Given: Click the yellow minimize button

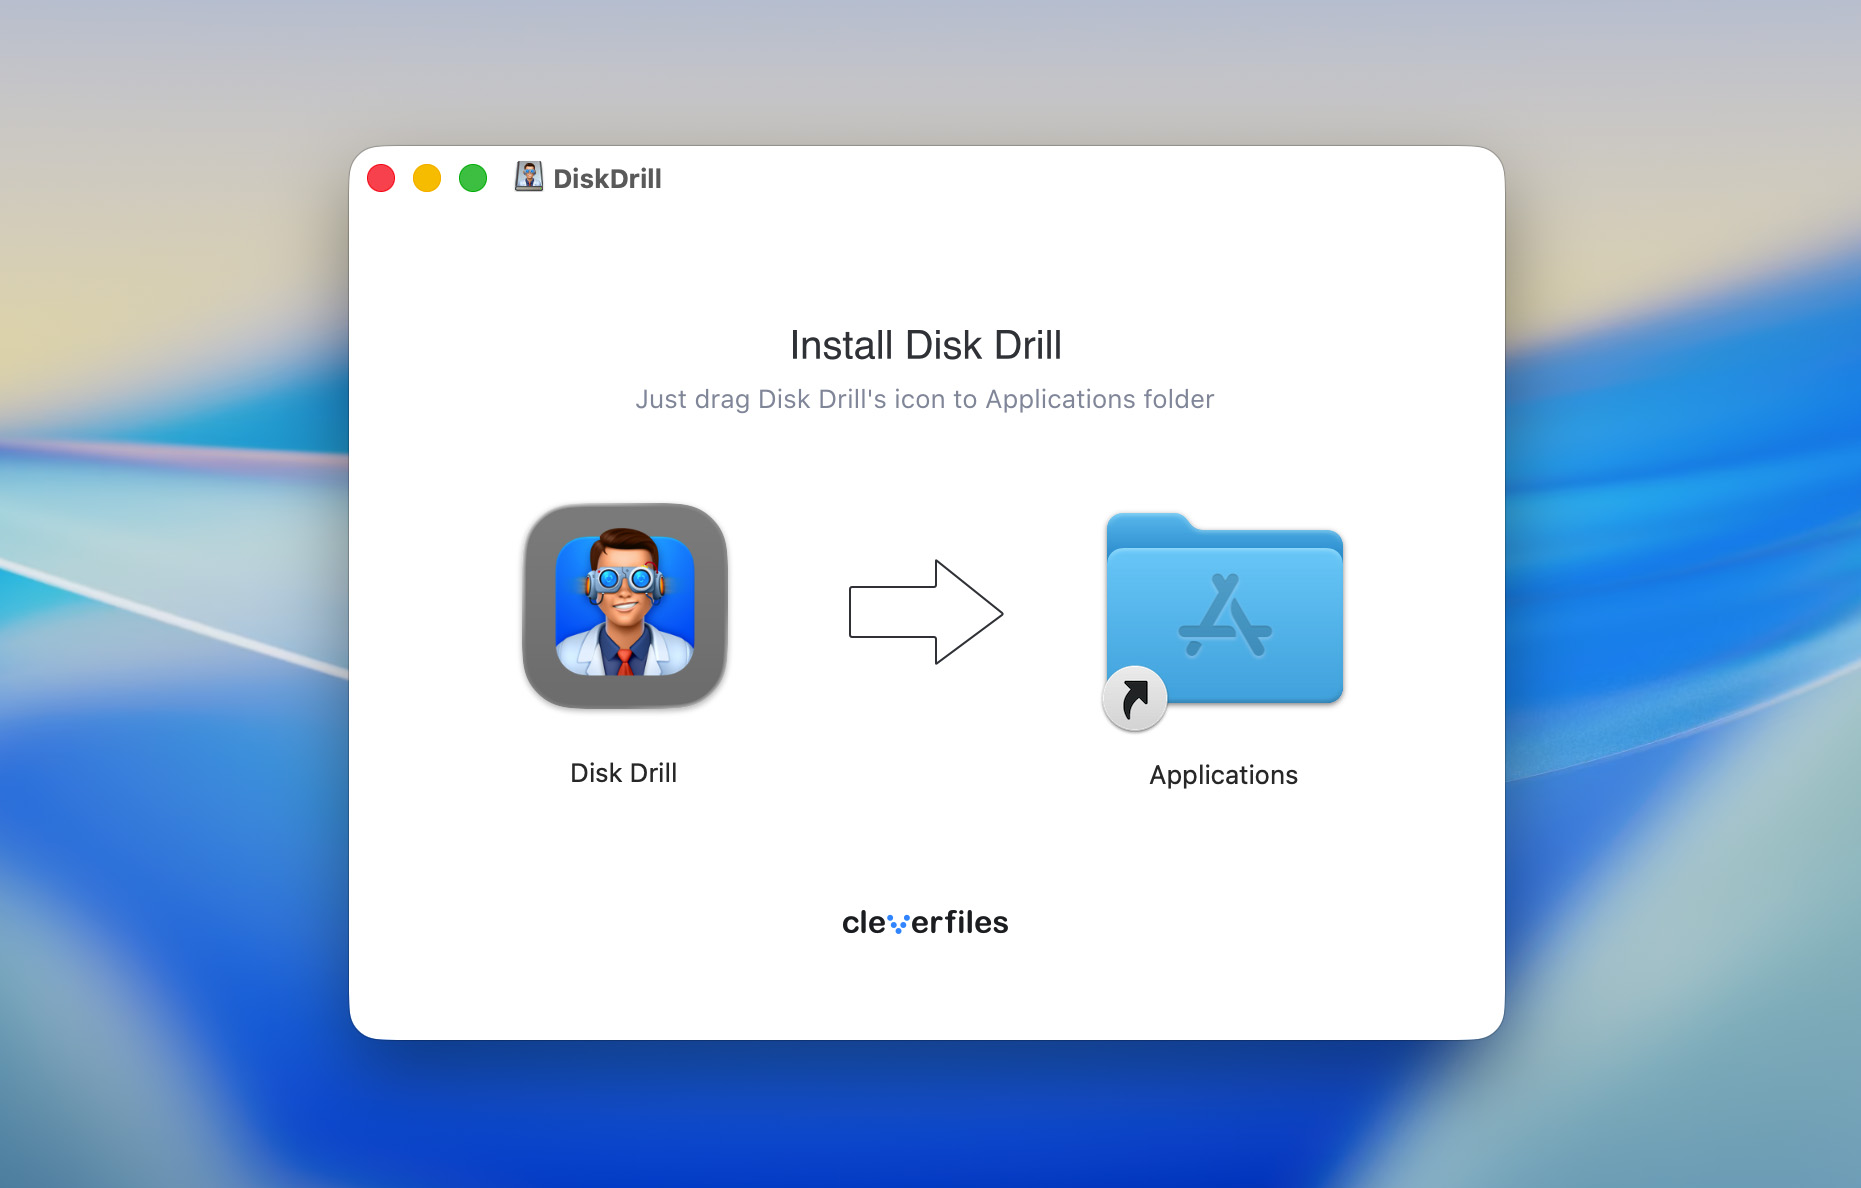Looking at the screenshot, I should [426, 177].
